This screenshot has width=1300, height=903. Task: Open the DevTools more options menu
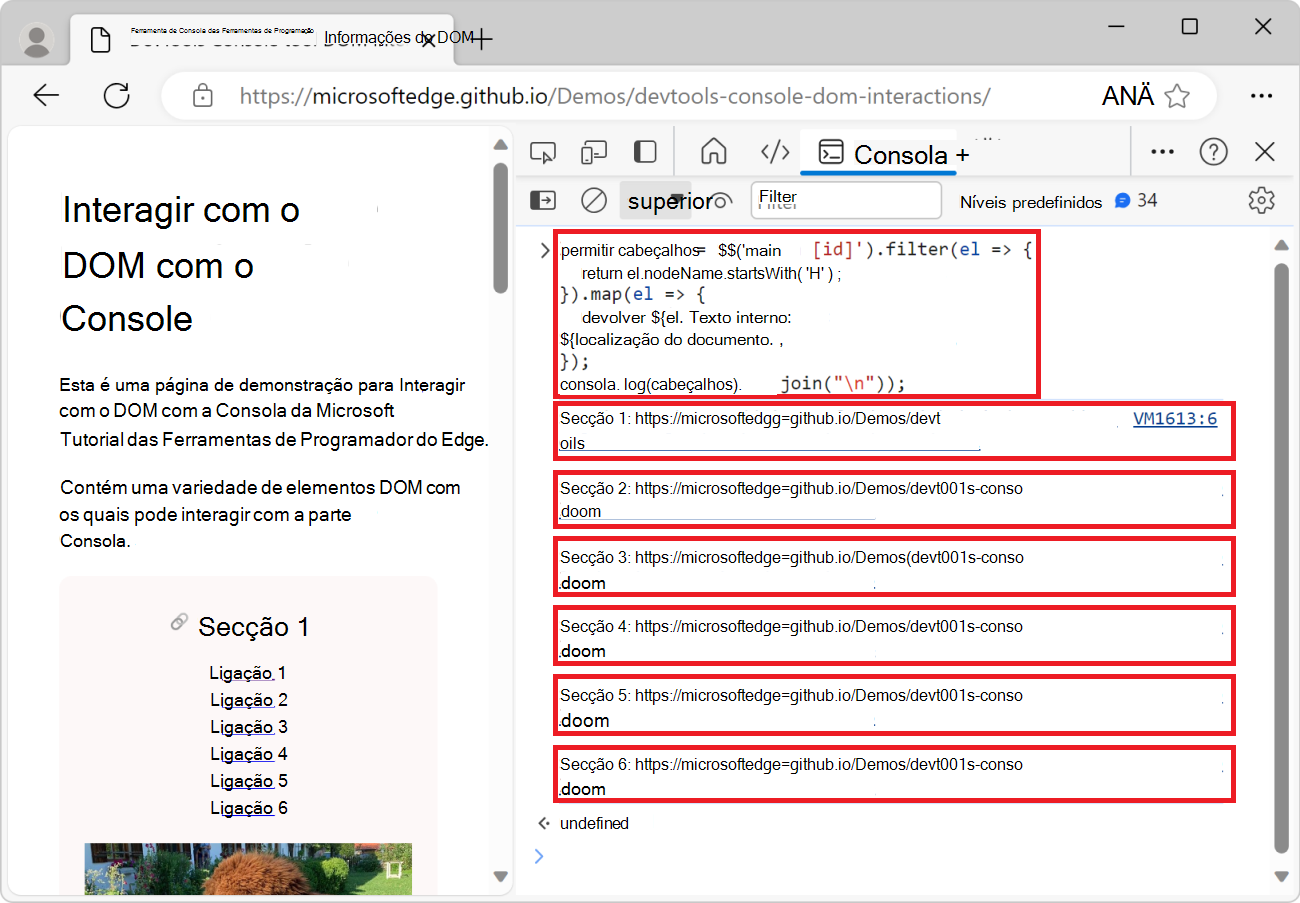[x=1162, y=151]
